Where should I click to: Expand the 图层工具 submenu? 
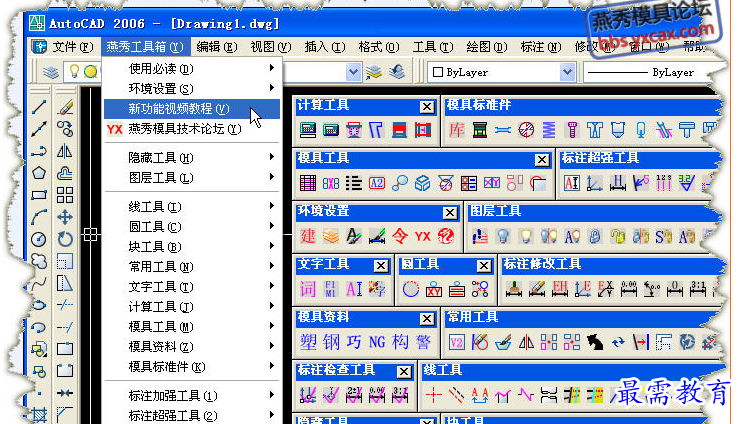click(192, 178)
